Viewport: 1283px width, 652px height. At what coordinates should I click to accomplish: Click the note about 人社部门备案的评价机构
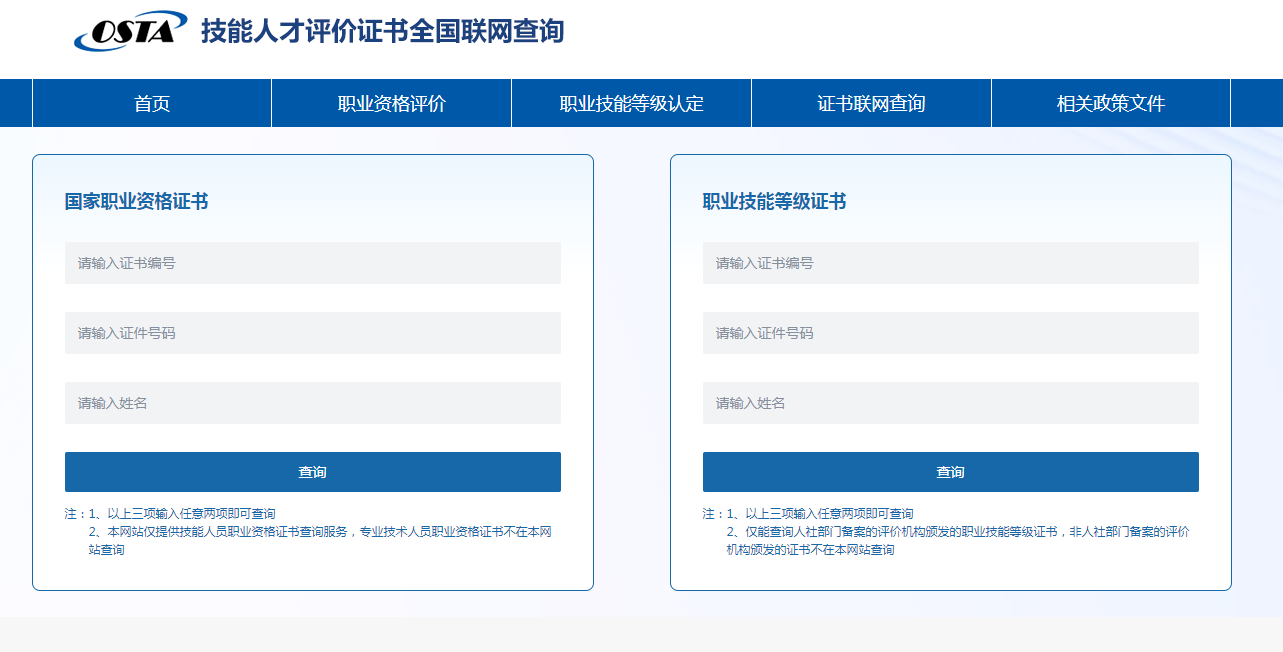tap(957, 532)
